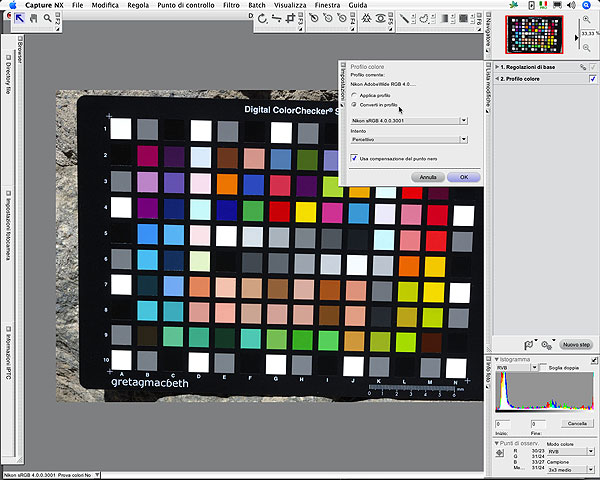Select the white control point tool
Image resolution: width=600 pixels, height=480 pixels.
[x=342, y=18]
